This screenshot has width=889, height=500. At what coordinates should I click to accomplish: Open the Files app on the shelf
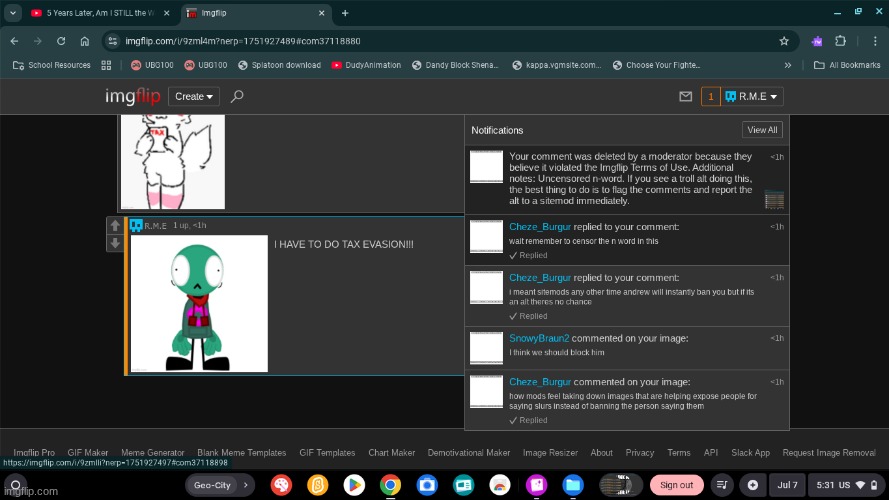click(x=573, y=485)
